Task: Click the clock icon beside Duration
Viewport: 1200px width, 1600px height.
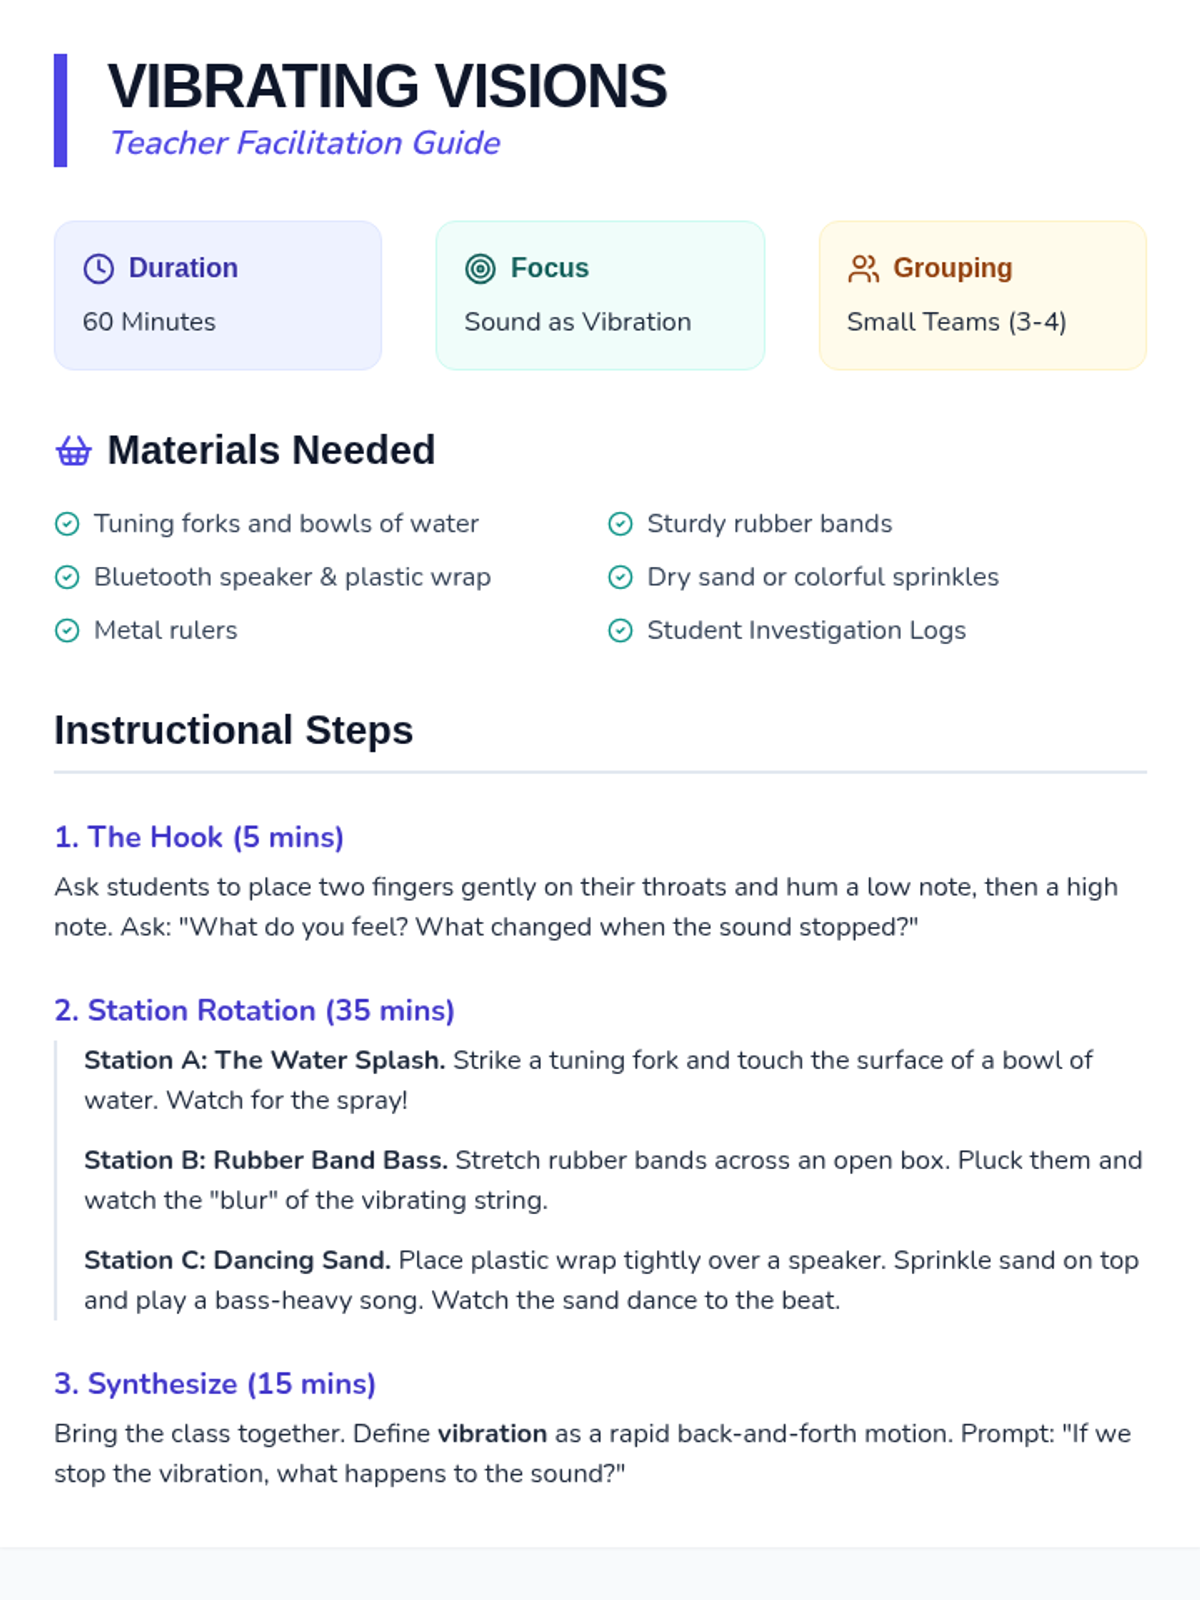Action: tap(98, 268)
